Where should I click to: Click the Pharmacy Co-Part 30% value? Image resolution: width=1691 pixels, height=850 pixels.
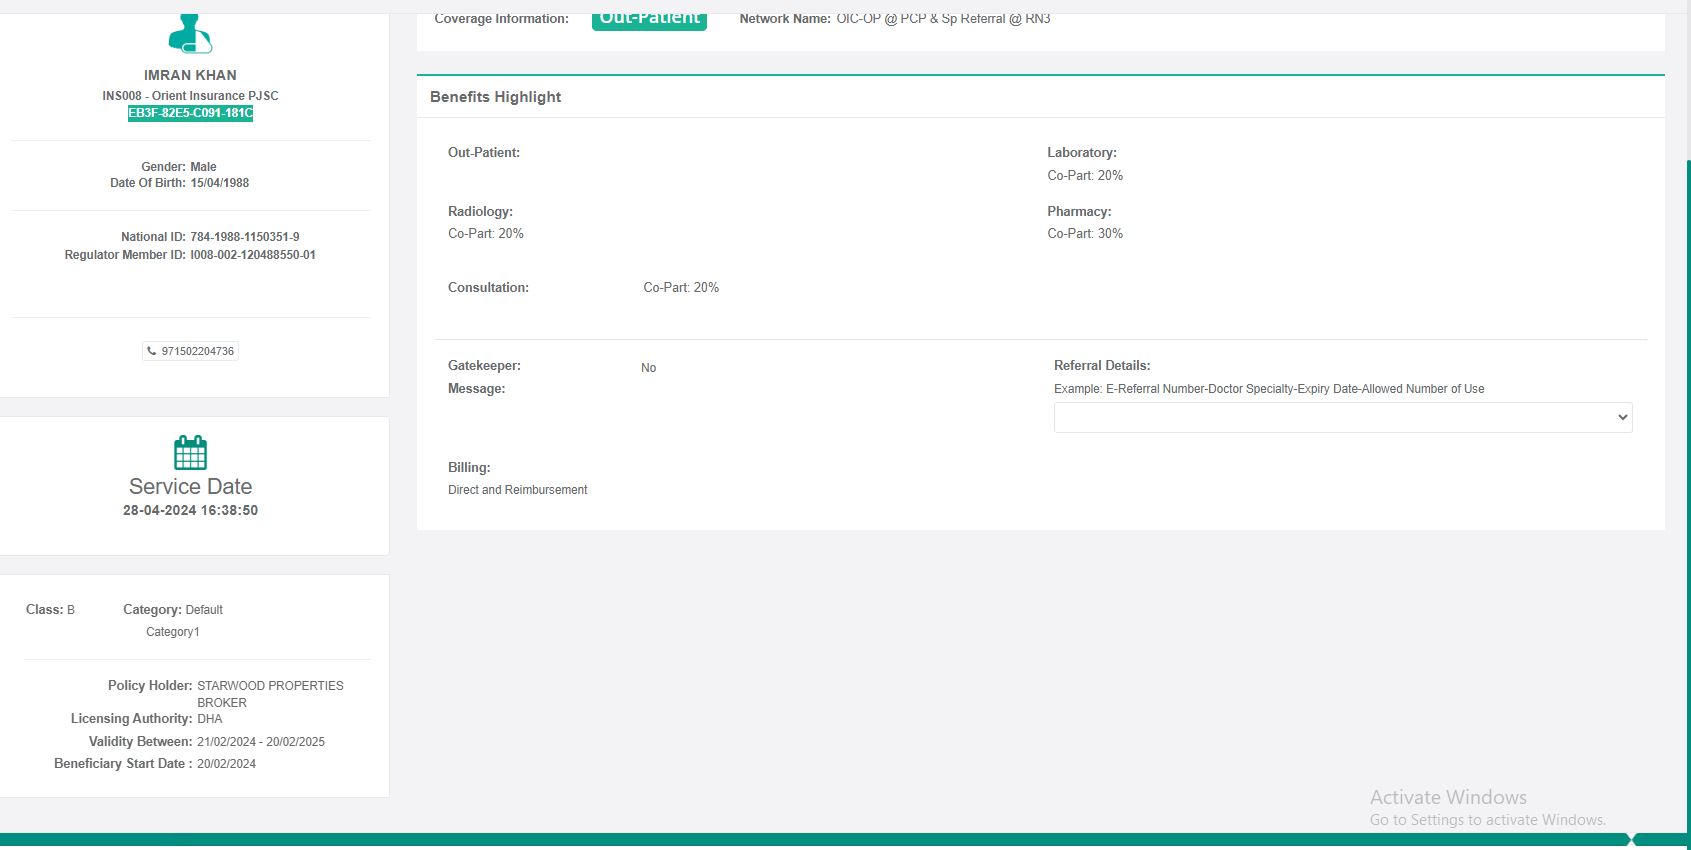(x=1085, y=234)
